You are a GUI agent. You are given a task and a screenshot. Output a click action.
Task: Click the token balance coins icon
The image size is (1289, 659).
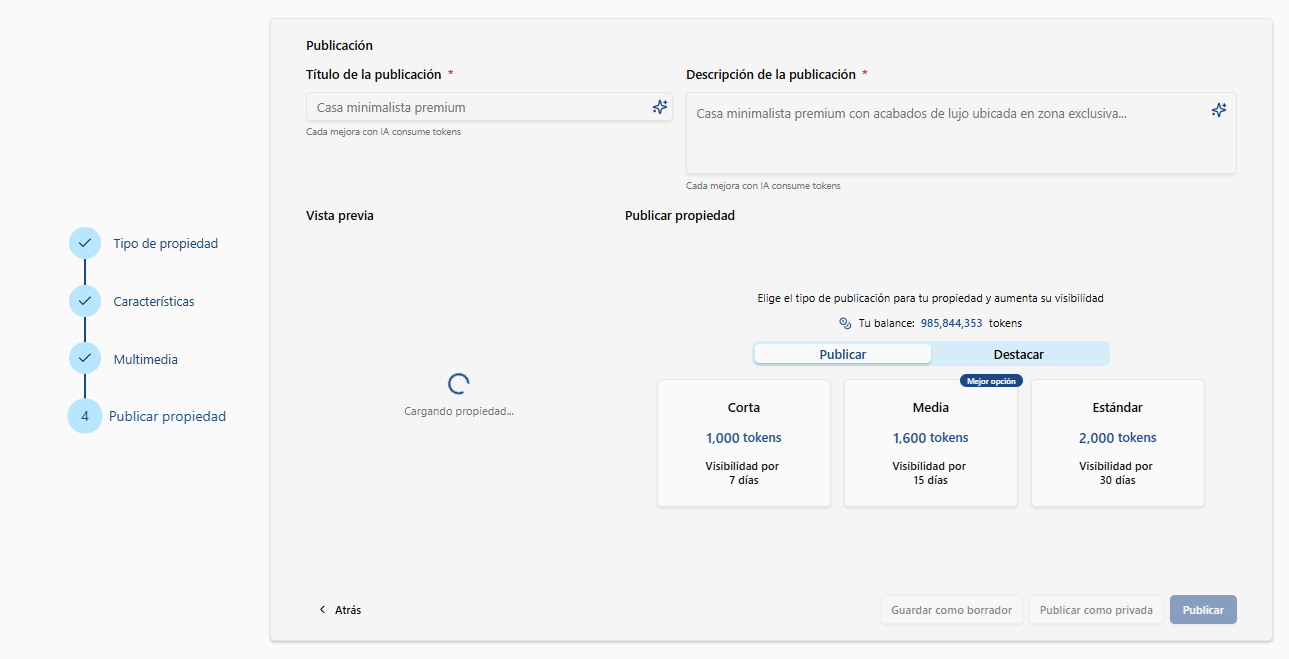coord(845,323)
